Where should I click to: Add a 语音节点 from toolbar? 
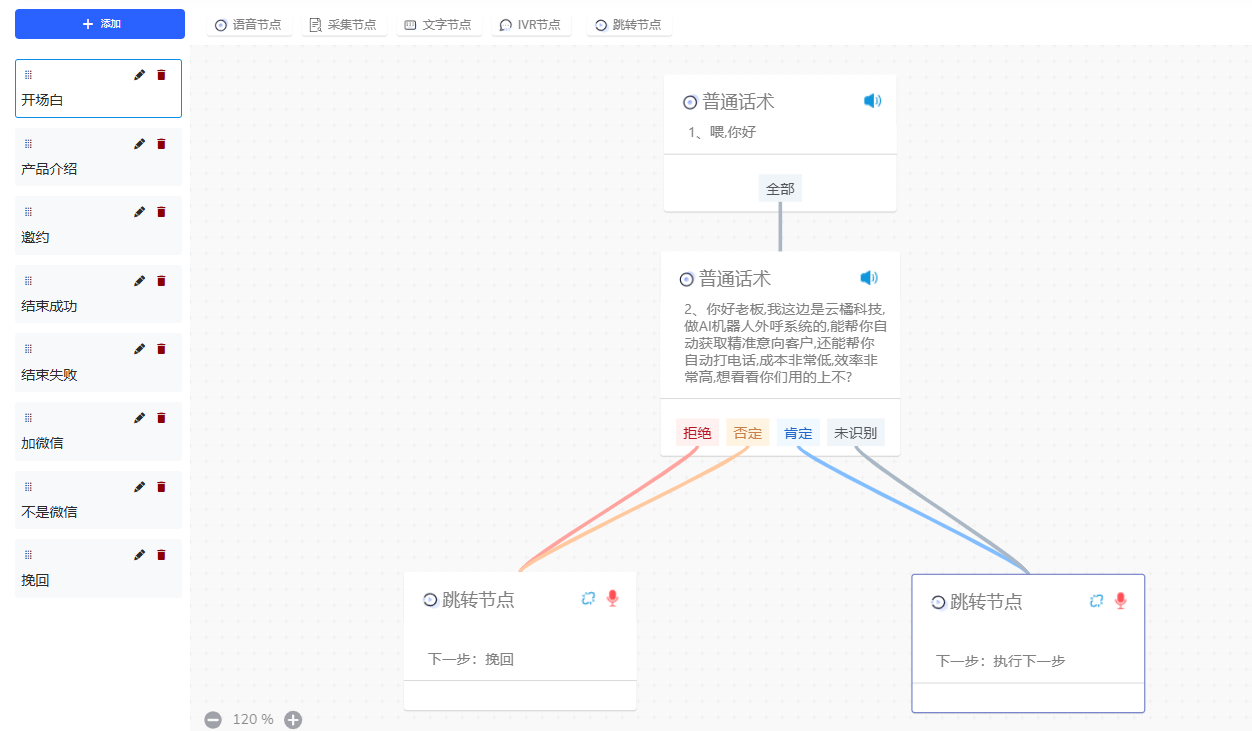(x=249, y=25)
